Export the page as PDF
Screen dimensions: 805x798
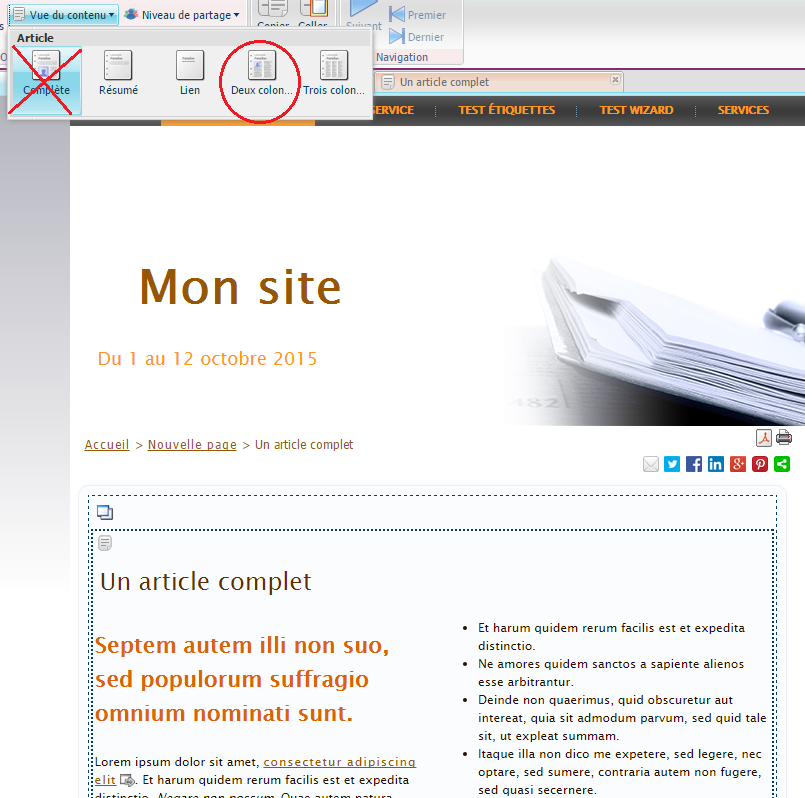point(764,438)
